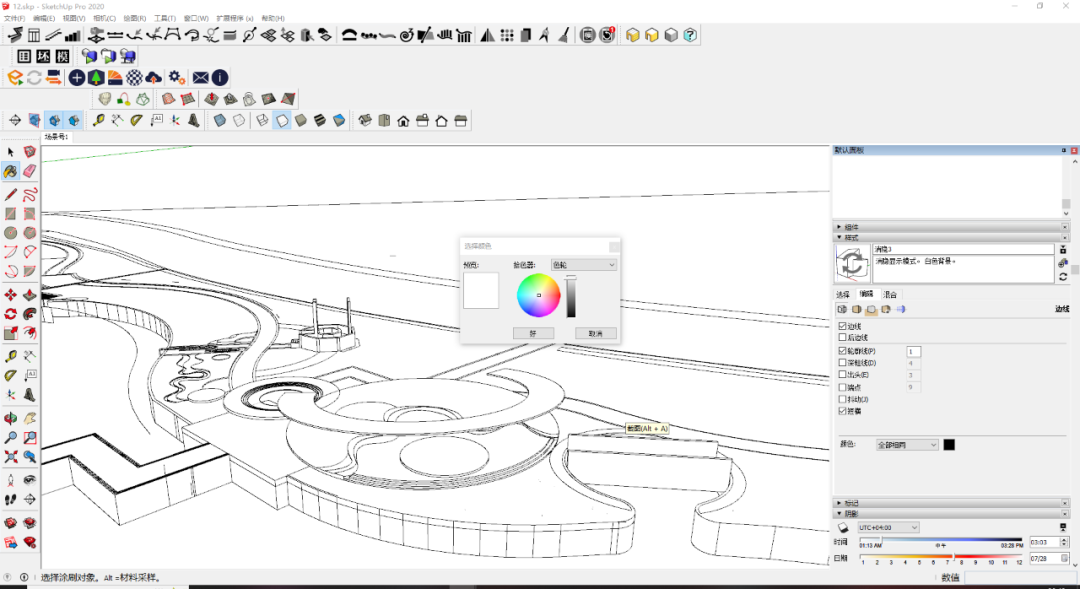Activate the Paint Bucket tool
The width and height of the screenshot is (1080, 589).
click(x=11, y=171)
